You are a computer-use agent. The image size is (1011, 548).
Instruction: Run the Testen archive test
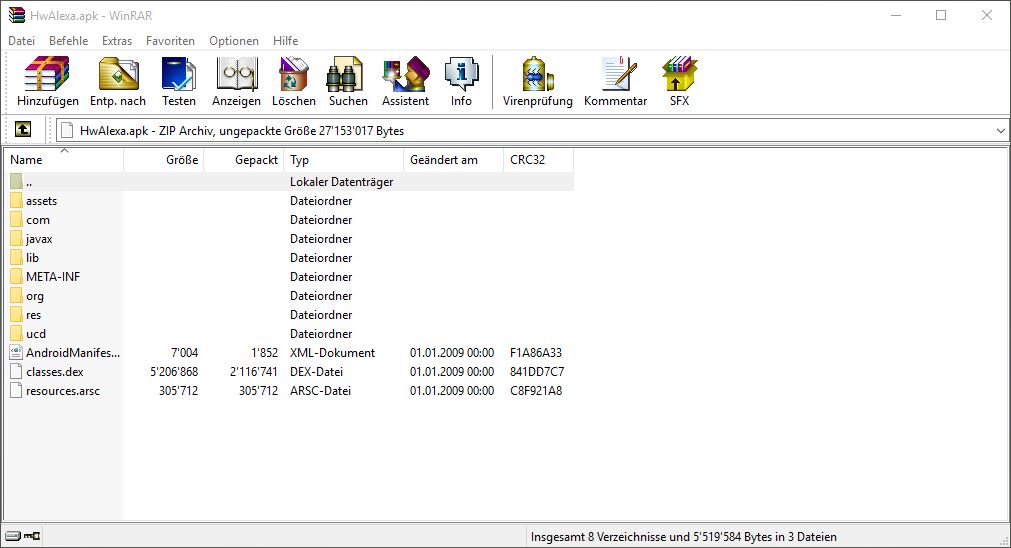click(x=179, y=82)
